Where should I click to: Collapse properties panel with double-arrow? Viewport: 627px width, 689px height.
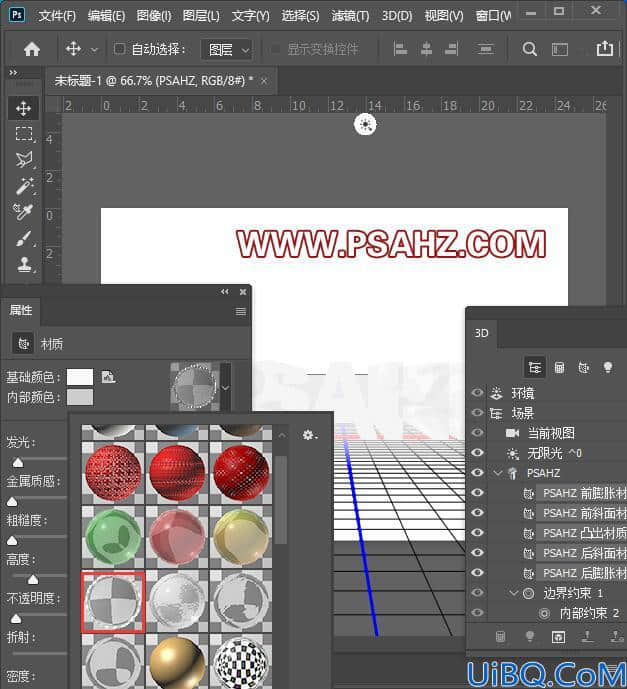[225, 292]
